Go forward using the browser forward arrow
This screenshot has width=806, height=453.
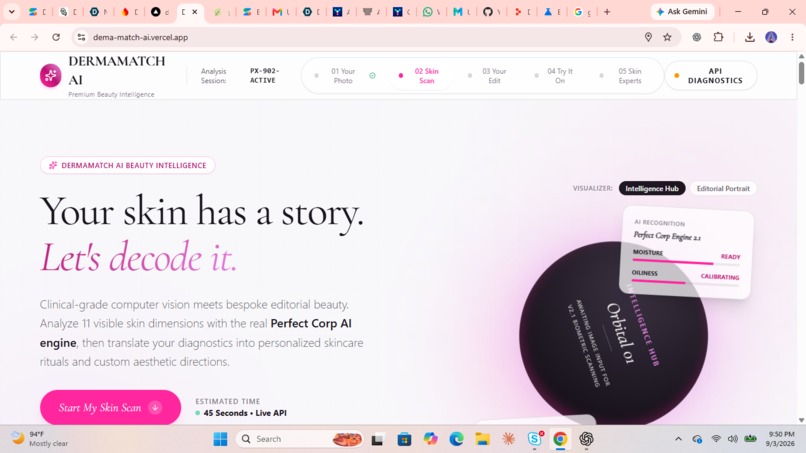point(34,37)
